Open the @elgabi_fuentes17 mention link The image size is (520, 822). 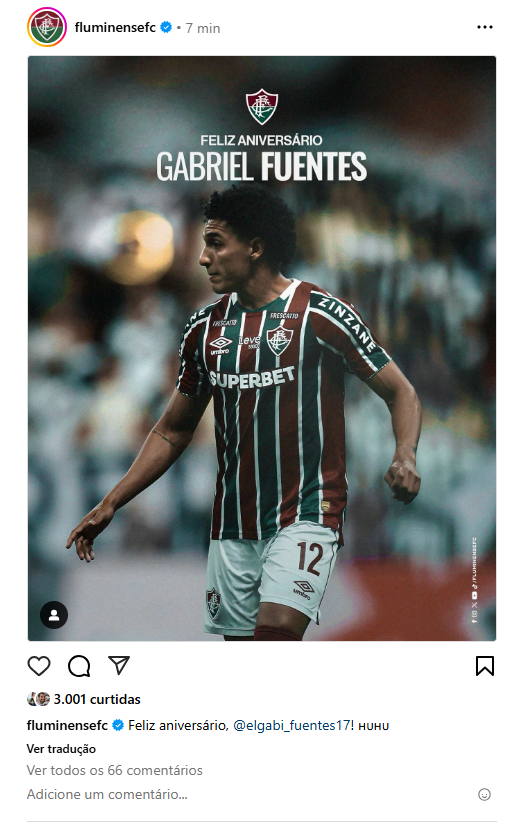click(x=291, y=726)
